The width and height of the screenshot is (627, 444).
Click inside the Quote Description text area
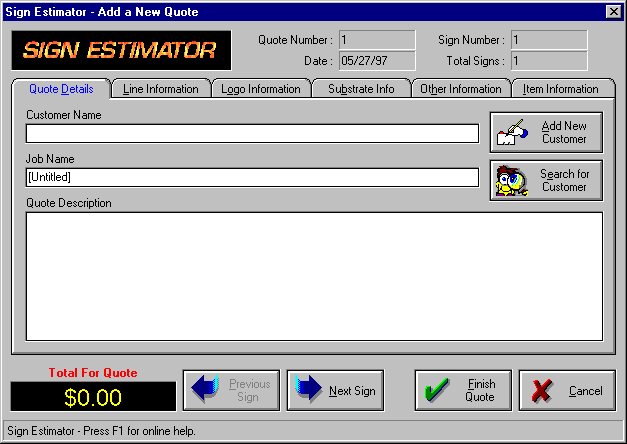314,276
